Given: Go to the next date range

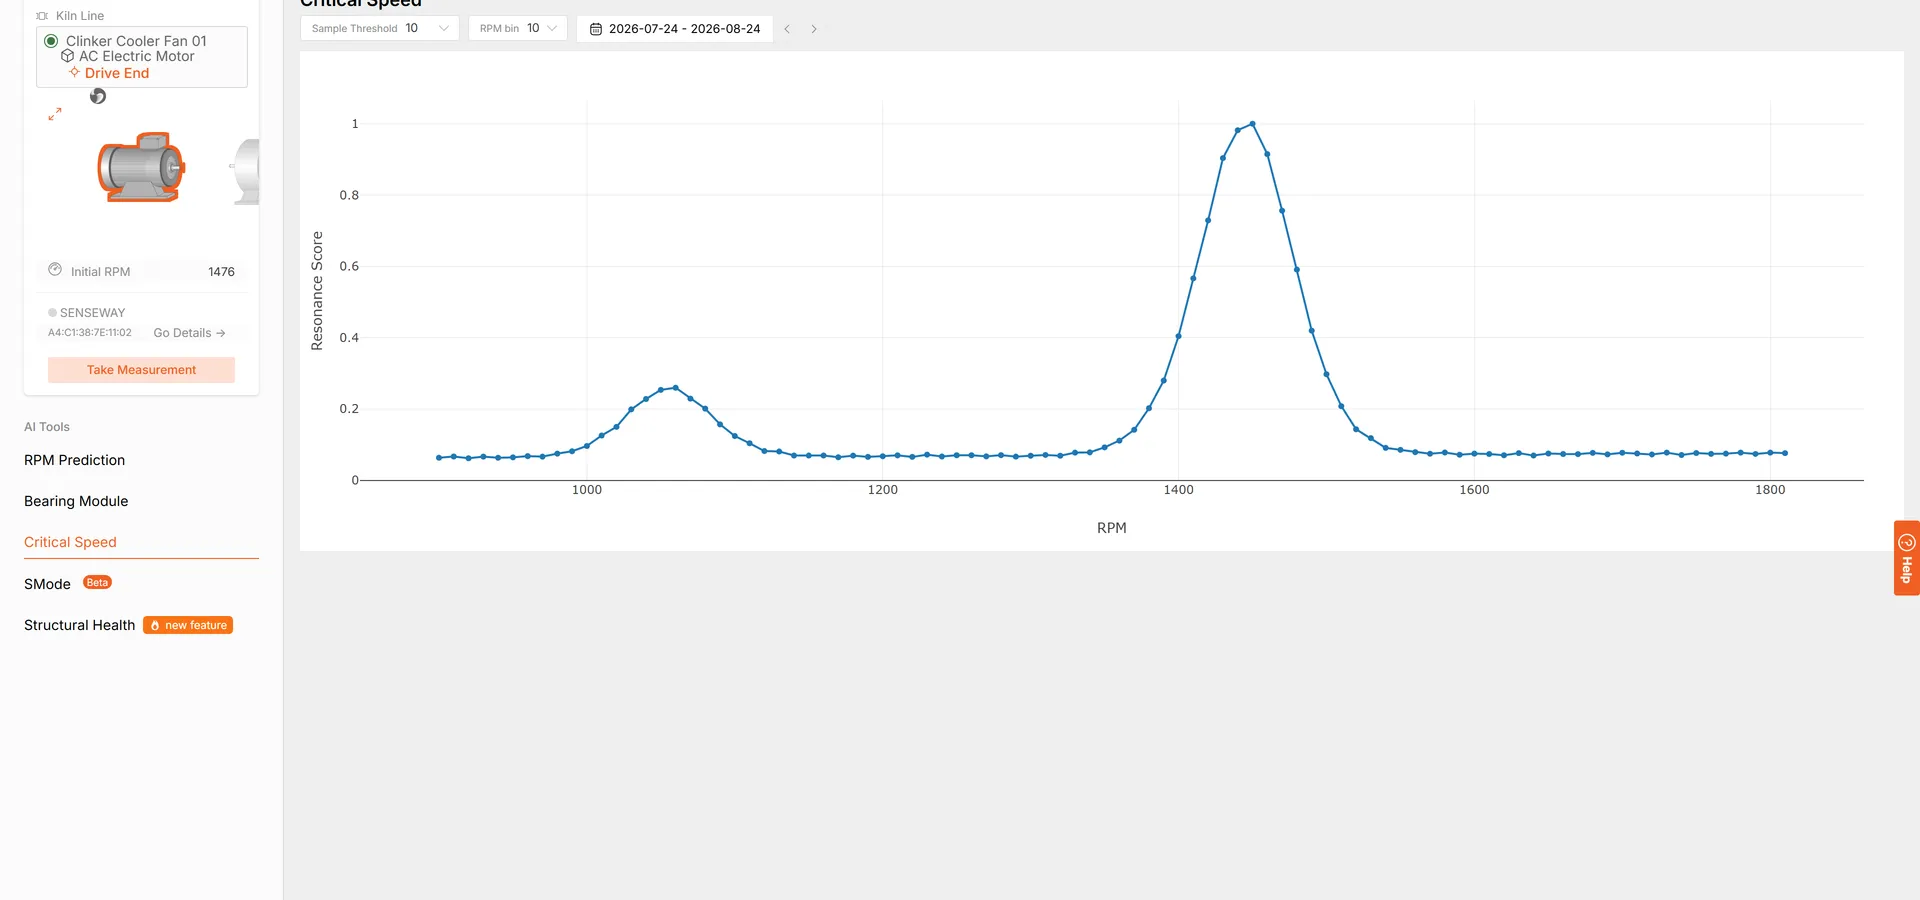Looking at the screenshot, I should click(x=814, y=29).
